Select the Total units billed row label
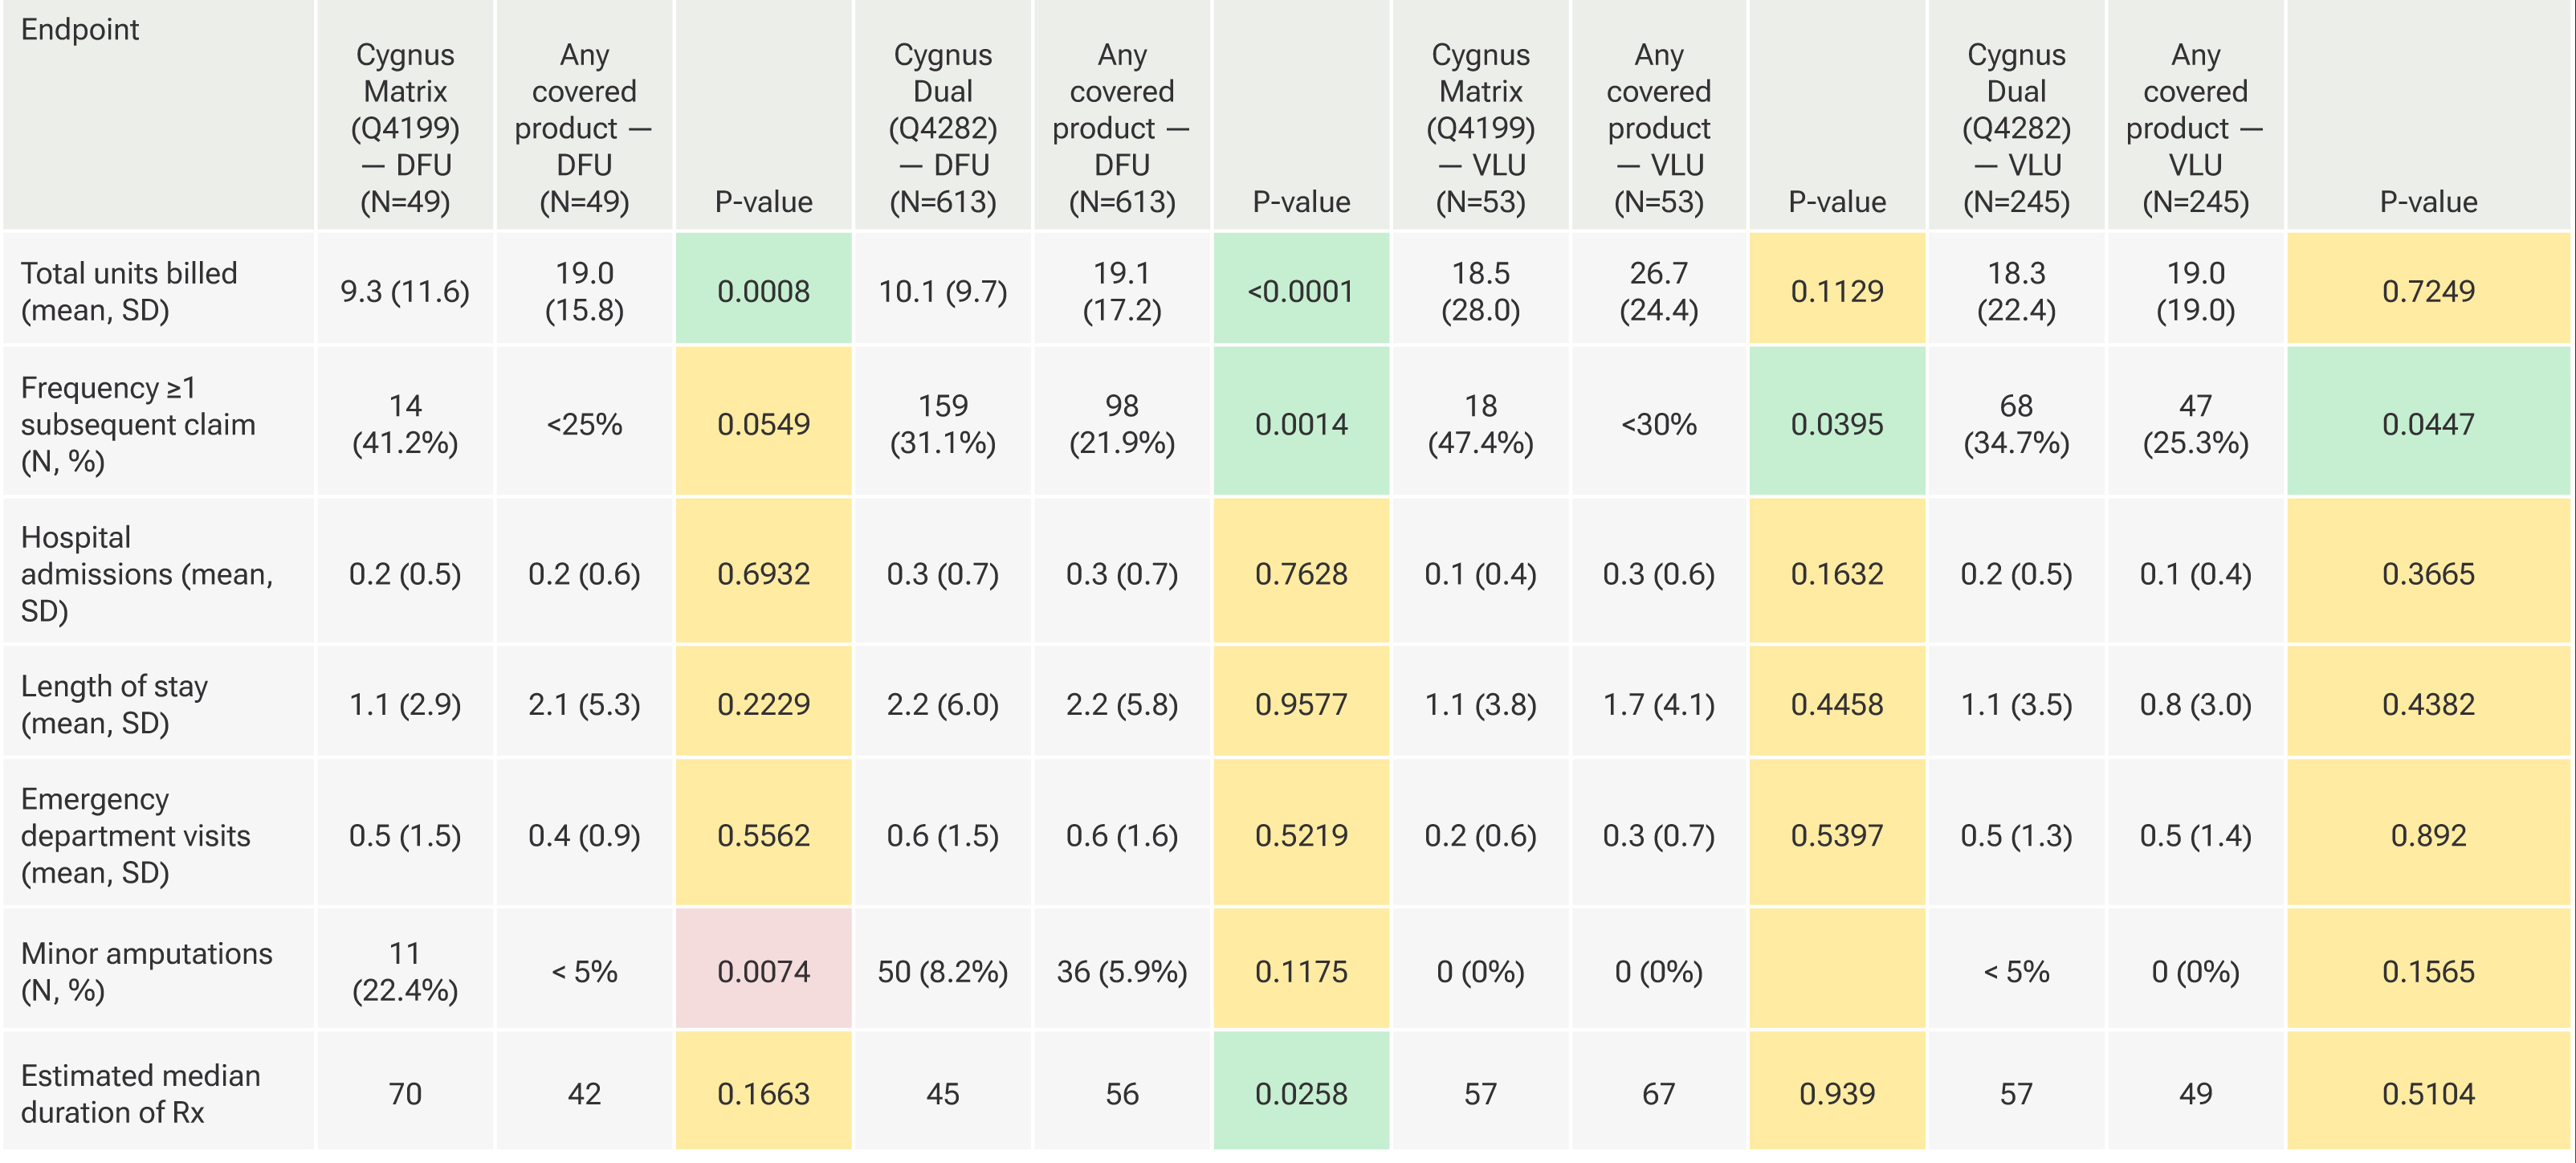Image resolution: width=2576 pixels, height=1163 pixels. [x=129, y=291]
